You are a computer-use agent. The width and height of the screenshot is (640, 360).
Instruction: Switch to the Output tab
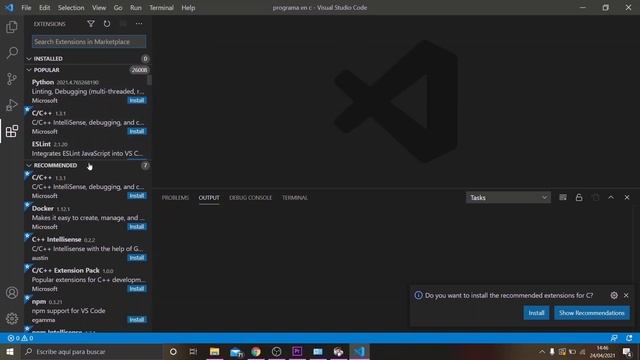[x=209, y=198]
